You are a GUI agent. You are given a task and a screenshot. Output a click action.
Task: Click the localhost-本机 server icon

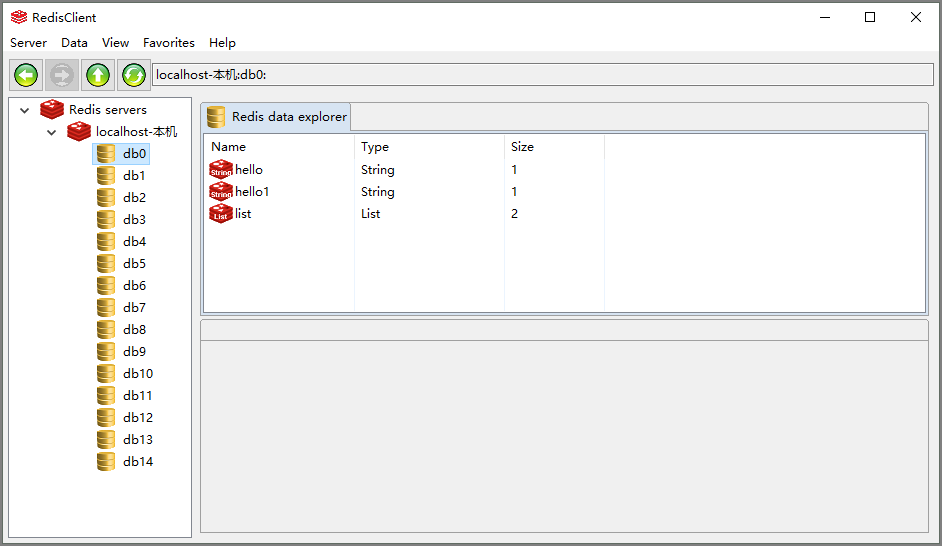coord(79,131)
